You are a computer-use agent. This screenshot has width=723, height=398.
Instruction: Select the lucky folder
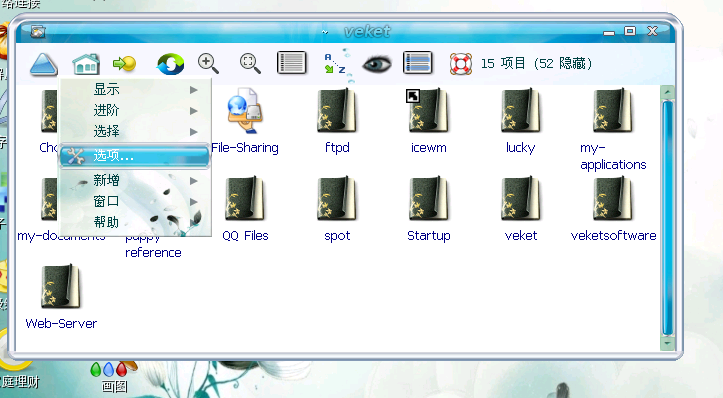pos(520,111)
